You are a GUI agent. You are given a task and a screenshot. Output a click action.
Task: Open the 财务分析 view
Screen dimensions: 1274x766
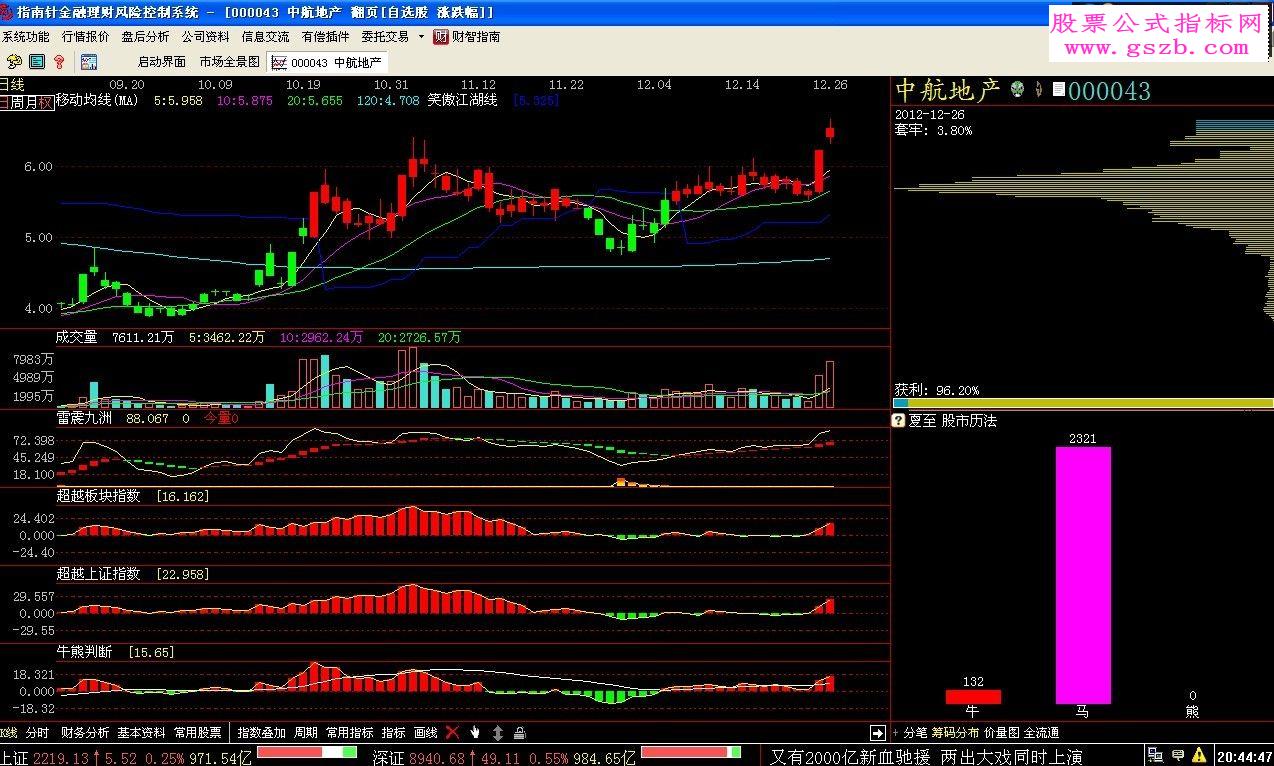pos(85,733)
